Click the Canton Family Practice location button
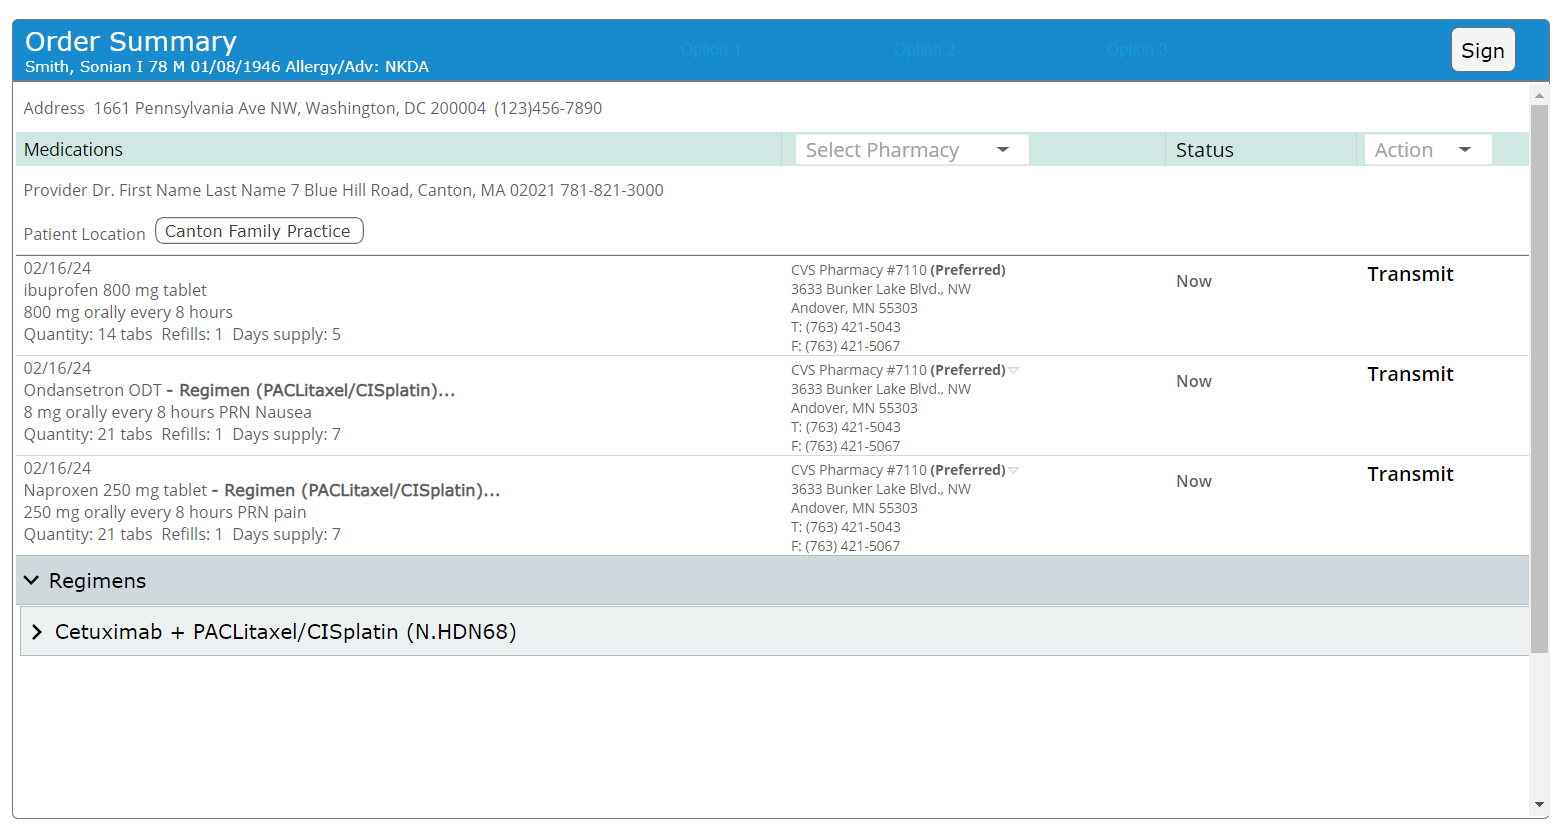This screenshot has height=829, width=1560. (258, 230)
